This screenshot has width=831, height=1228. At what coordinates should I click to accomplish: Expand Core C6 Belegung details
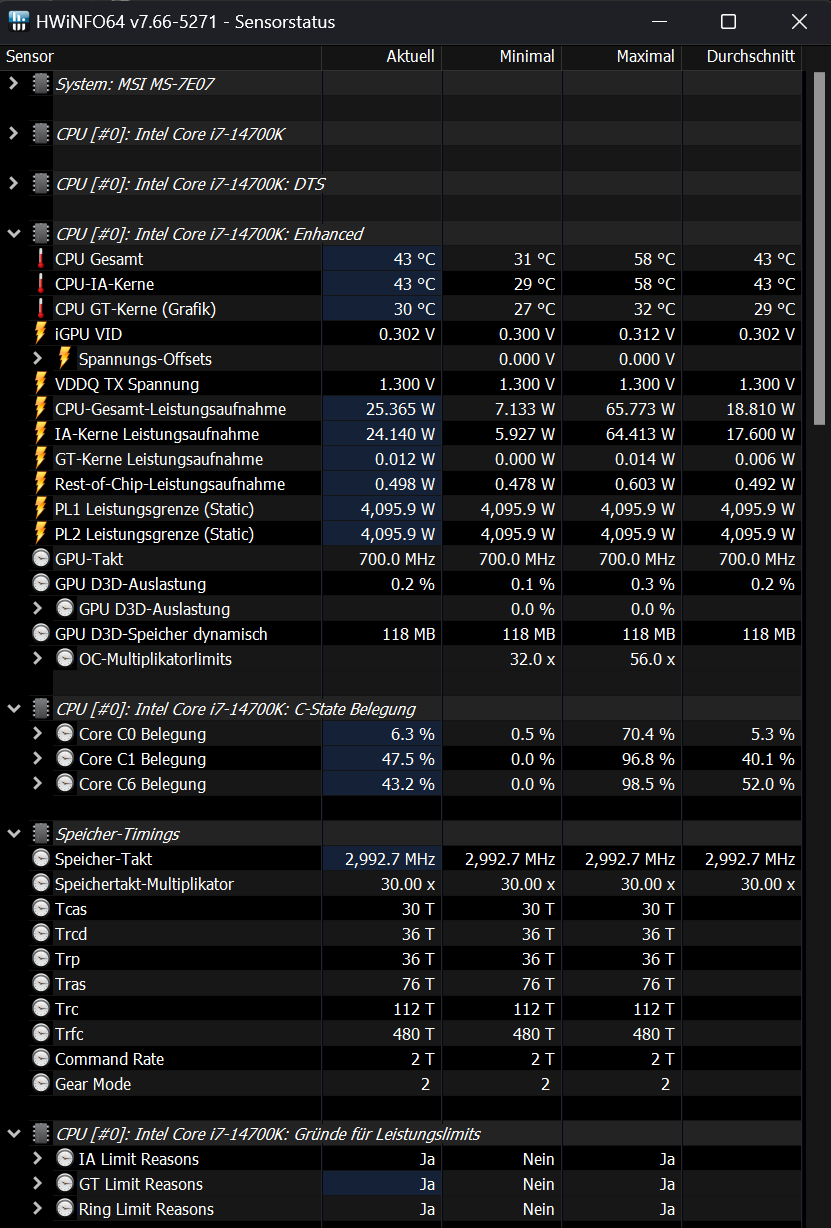click(38, 784)
